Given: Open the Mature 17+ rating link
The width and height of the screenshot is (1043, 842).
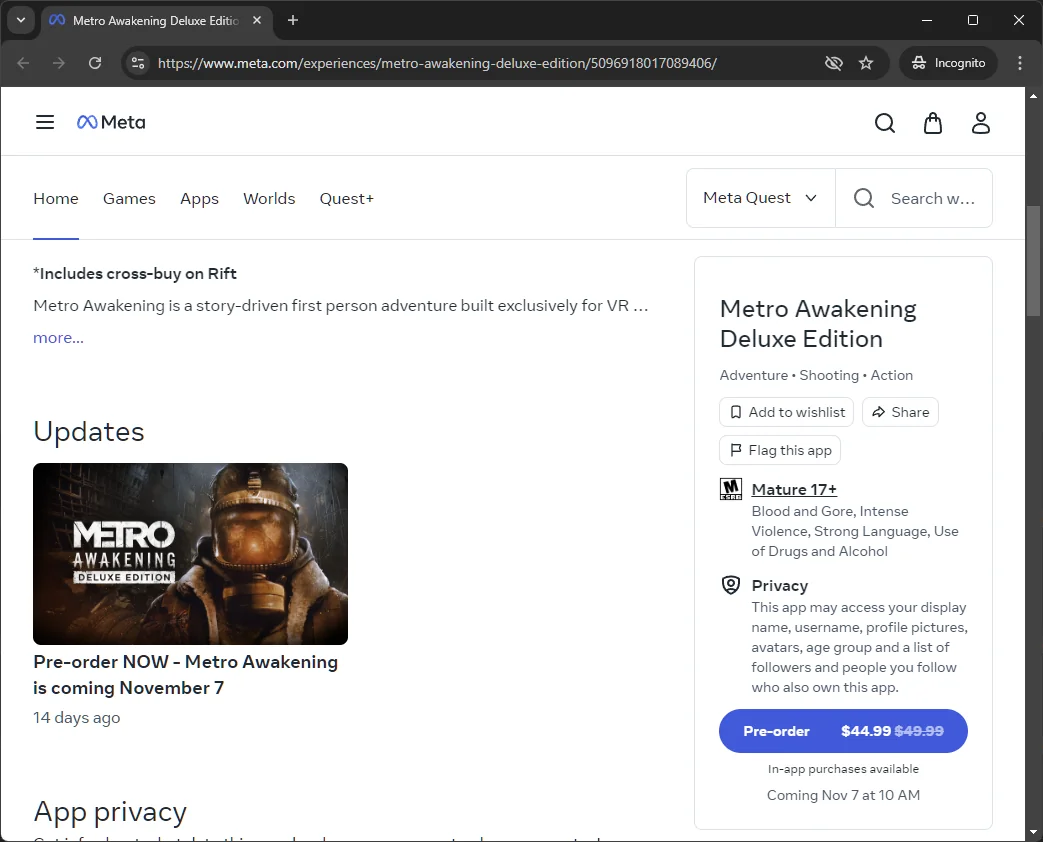Looking at the screenshot, I should [x=794, y=490].
